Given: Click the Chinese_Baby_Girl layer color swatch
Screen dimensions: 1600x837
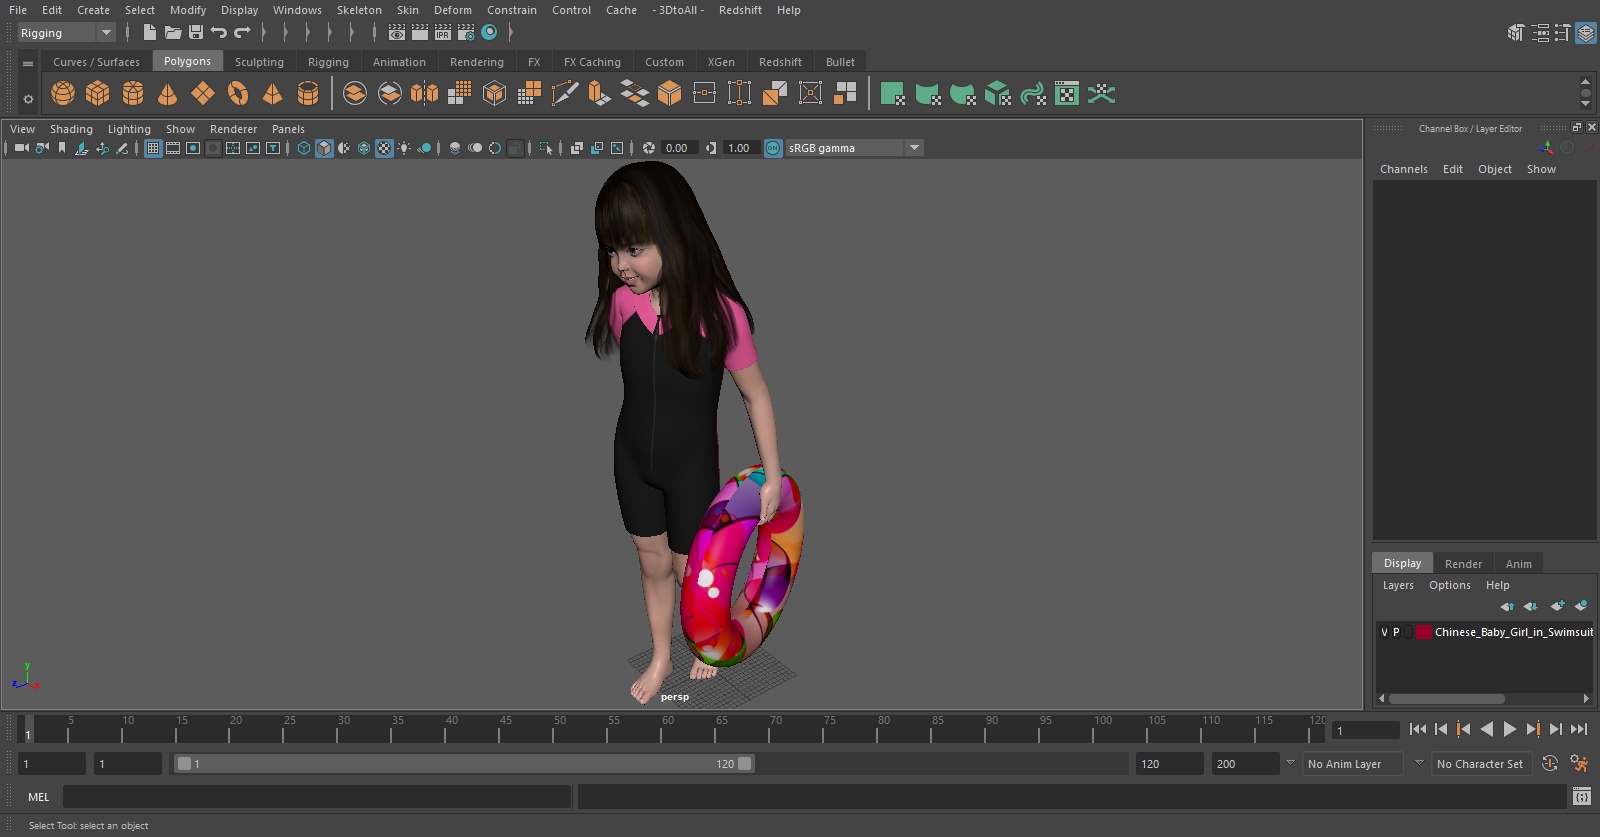Looking at the screenshot, I should pos(1423,632).
